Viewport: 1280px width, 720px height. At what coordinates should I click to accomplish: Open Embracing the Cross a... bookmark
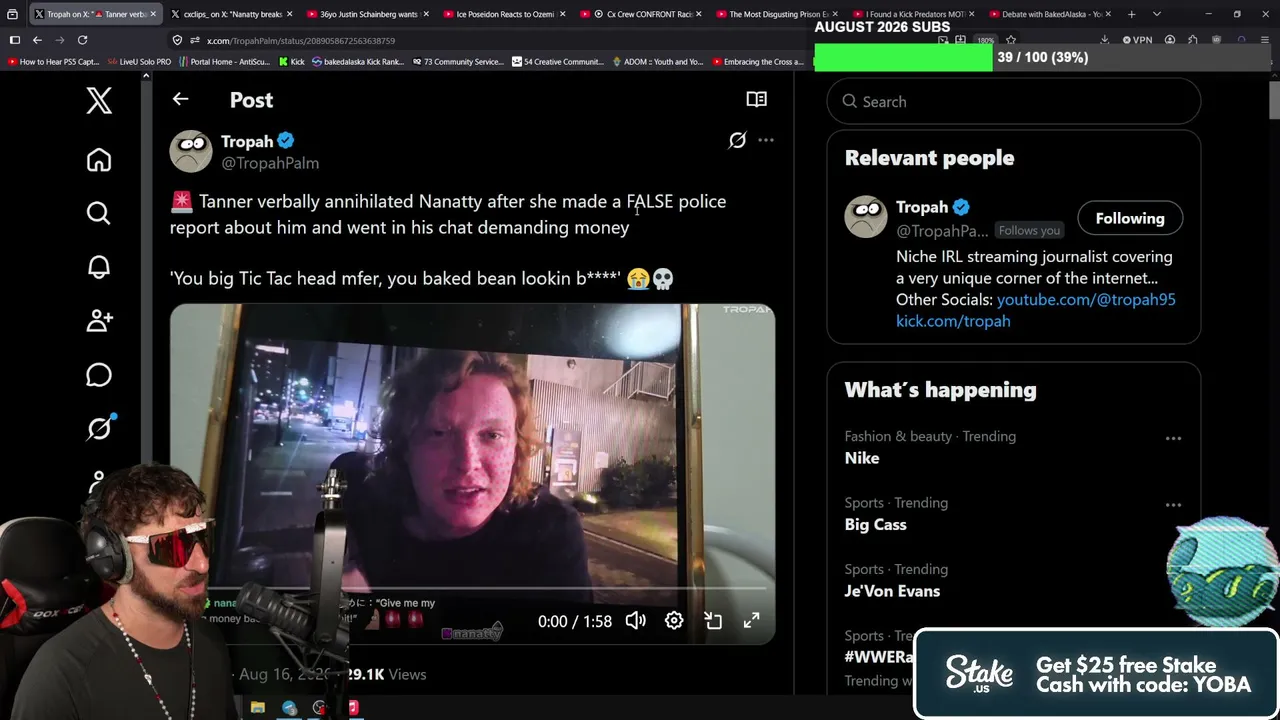(x=757, y=62)
